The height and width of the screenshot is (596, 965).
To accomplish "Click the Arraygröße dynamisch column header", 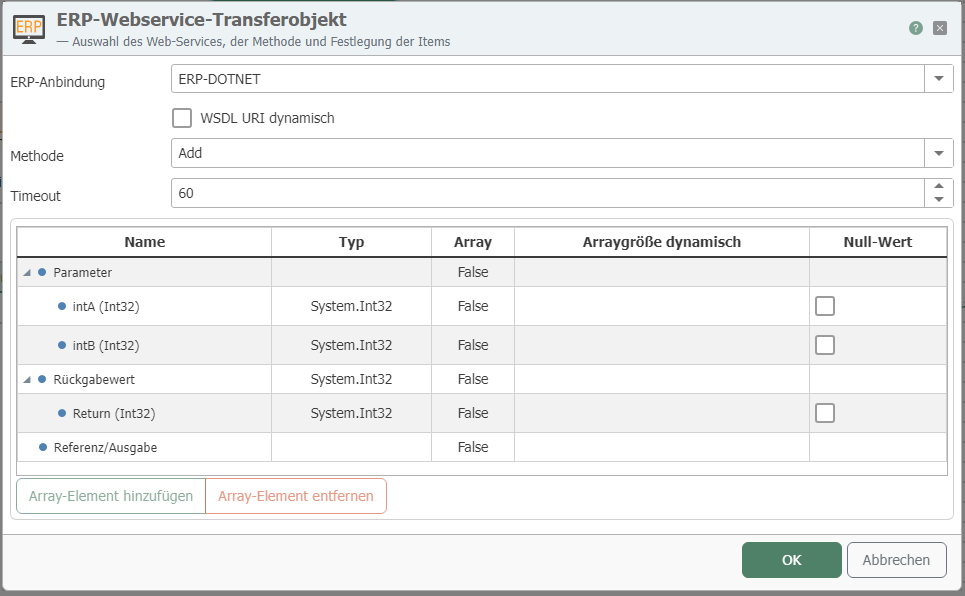I will [x=661, y=242].
